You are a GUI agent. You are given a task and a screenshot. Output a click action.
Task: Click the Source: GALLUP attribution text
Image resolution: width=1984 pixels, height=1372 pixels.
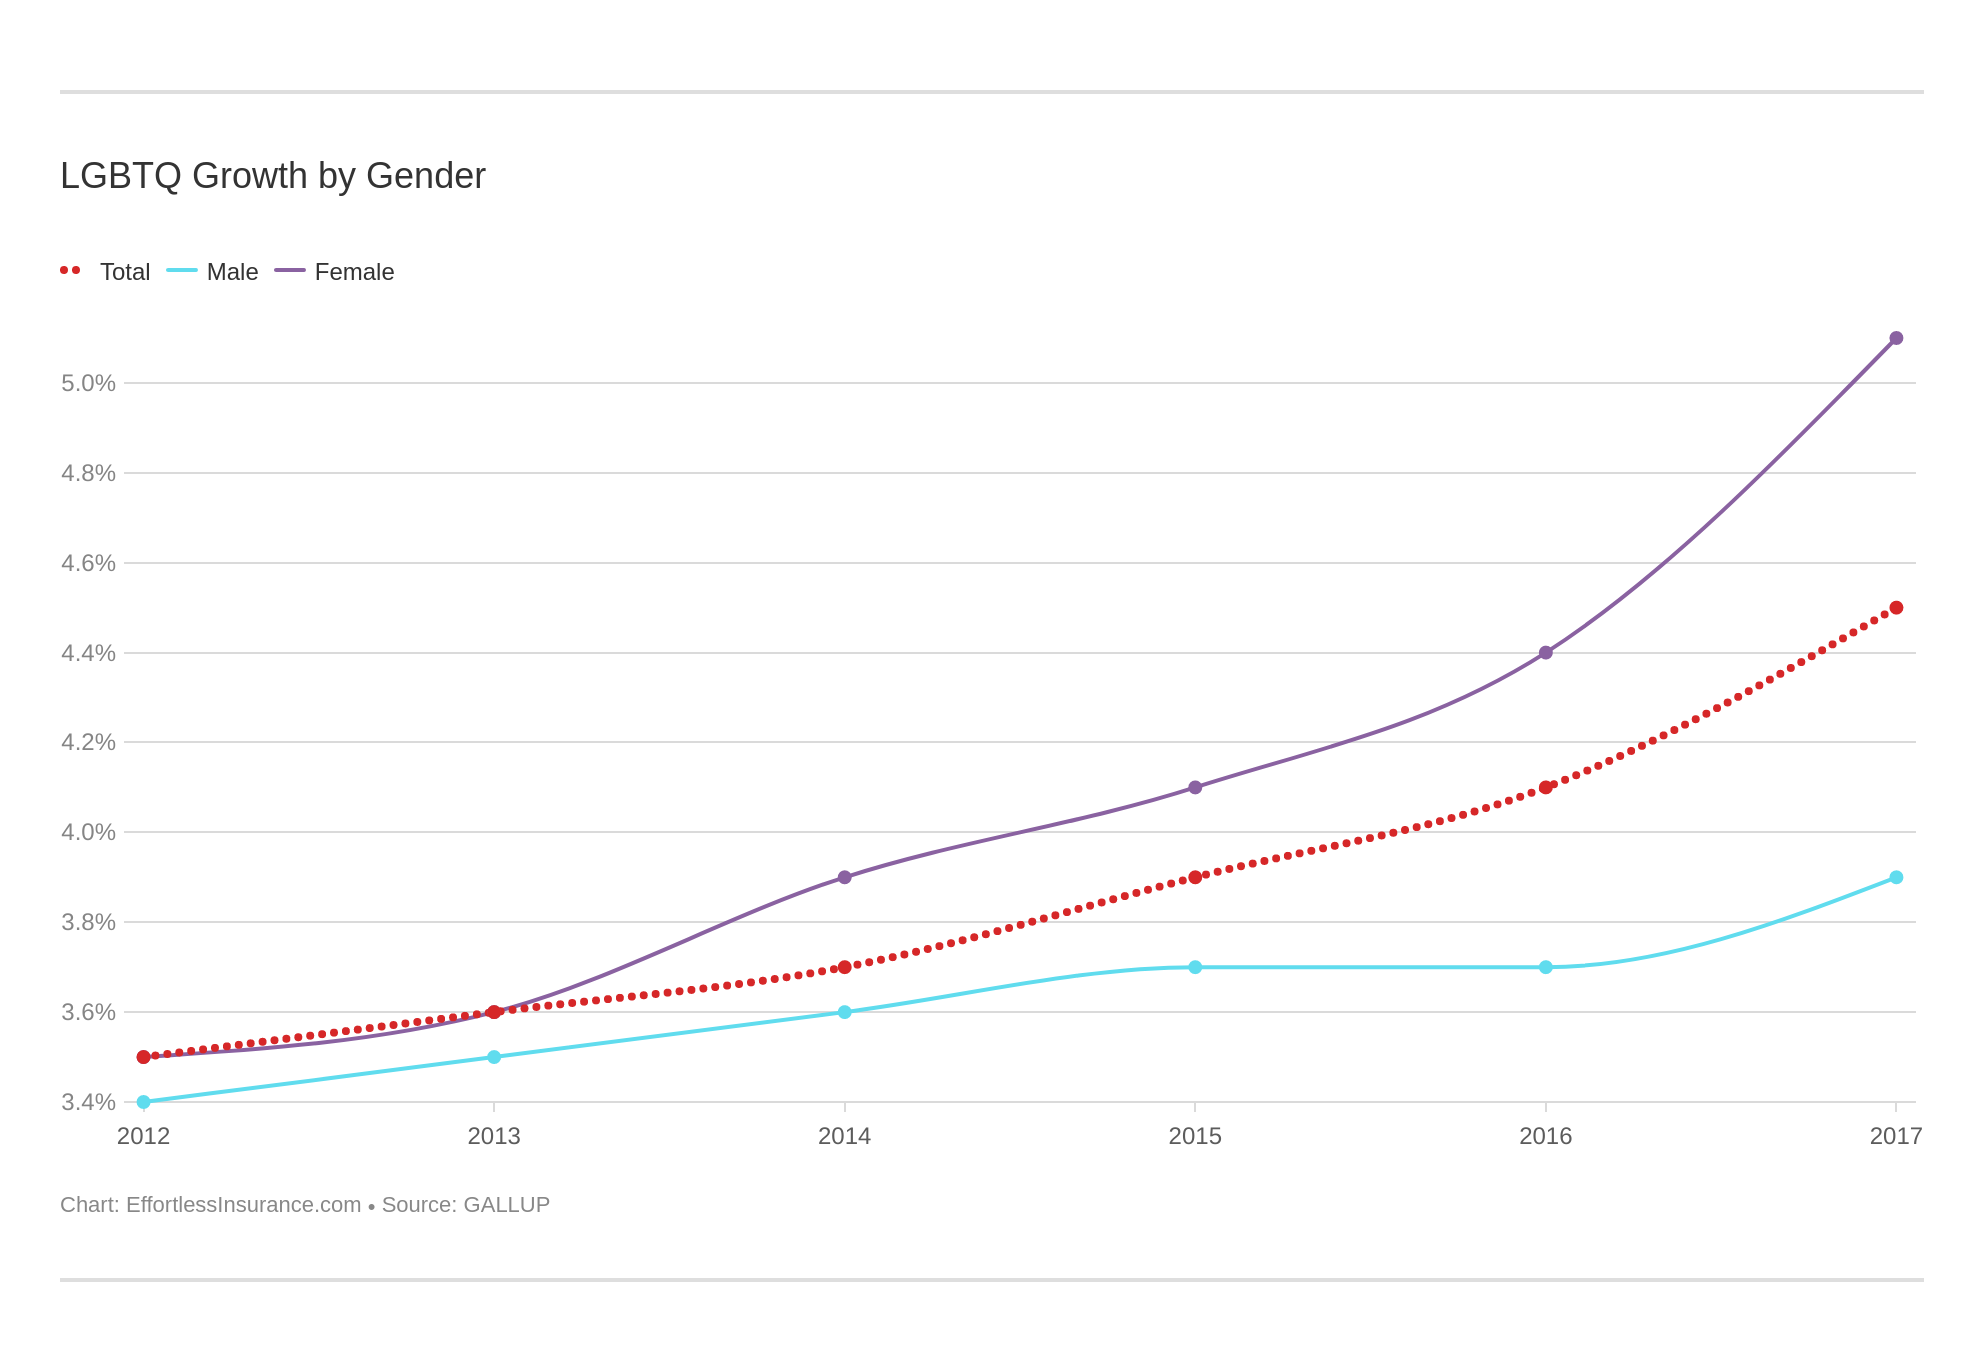(x=466, y=1205)
